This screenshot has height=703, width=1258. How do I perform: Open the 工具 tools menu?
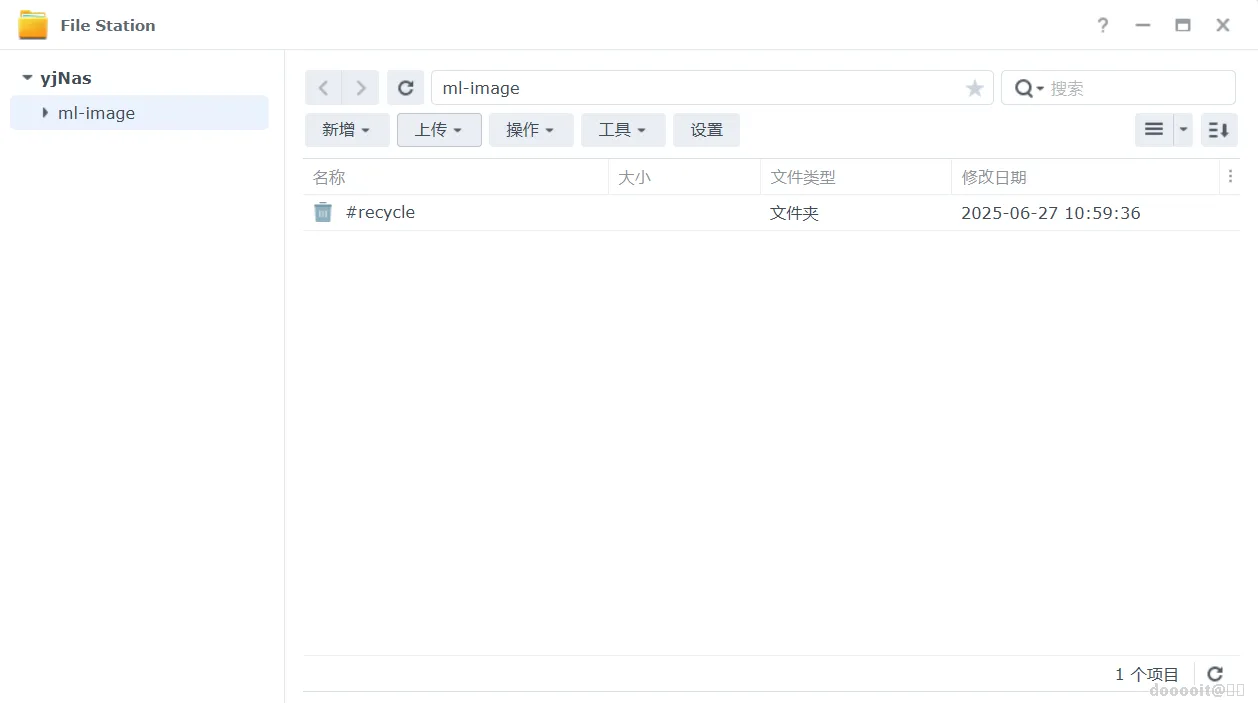tap(622, 129)
